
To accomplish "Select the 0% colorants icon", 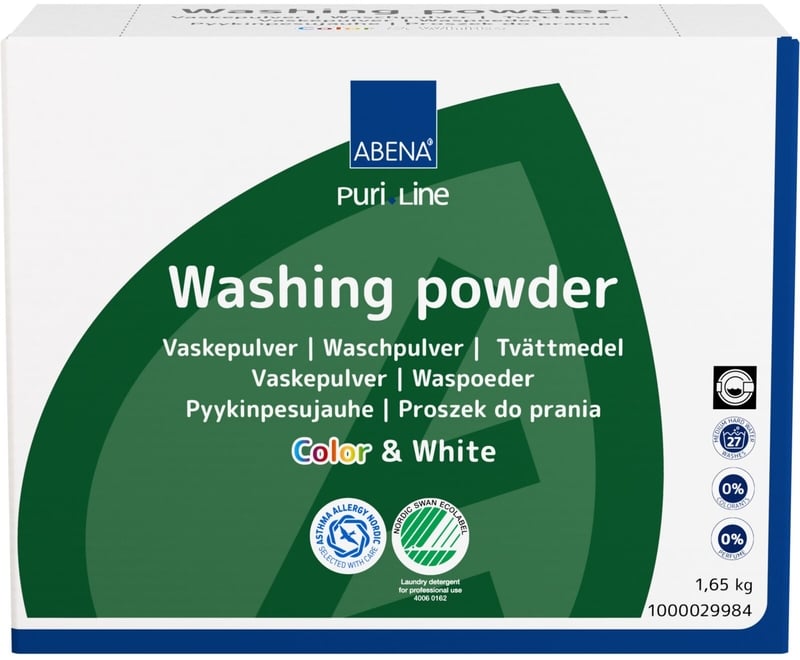I will click(x=735, y=490).
